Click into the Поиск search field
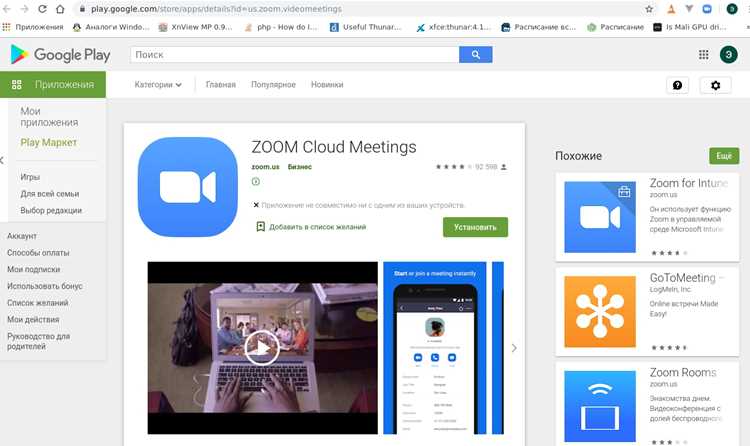Image resolution: width=750 pixels, height=446 pixels. point(295,55)
